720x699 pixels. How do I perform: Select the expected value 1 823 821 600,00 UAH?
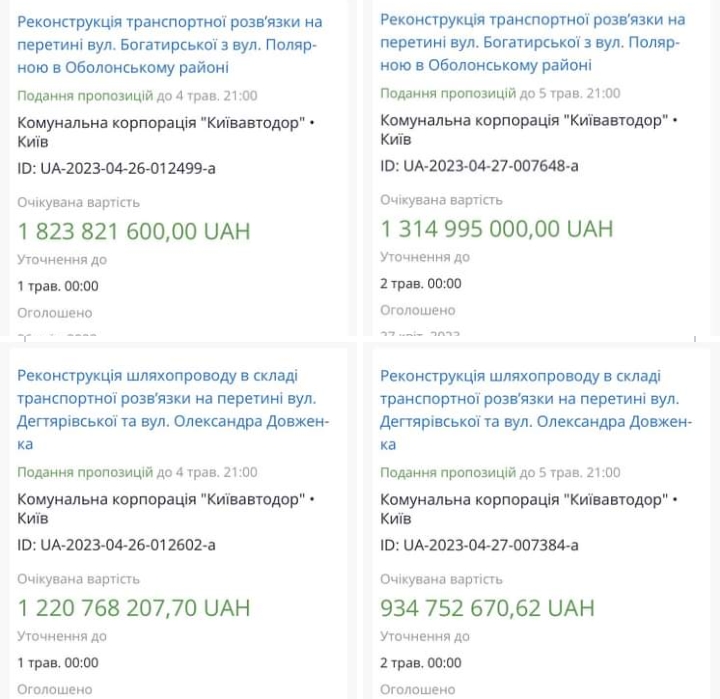point(134,232)
